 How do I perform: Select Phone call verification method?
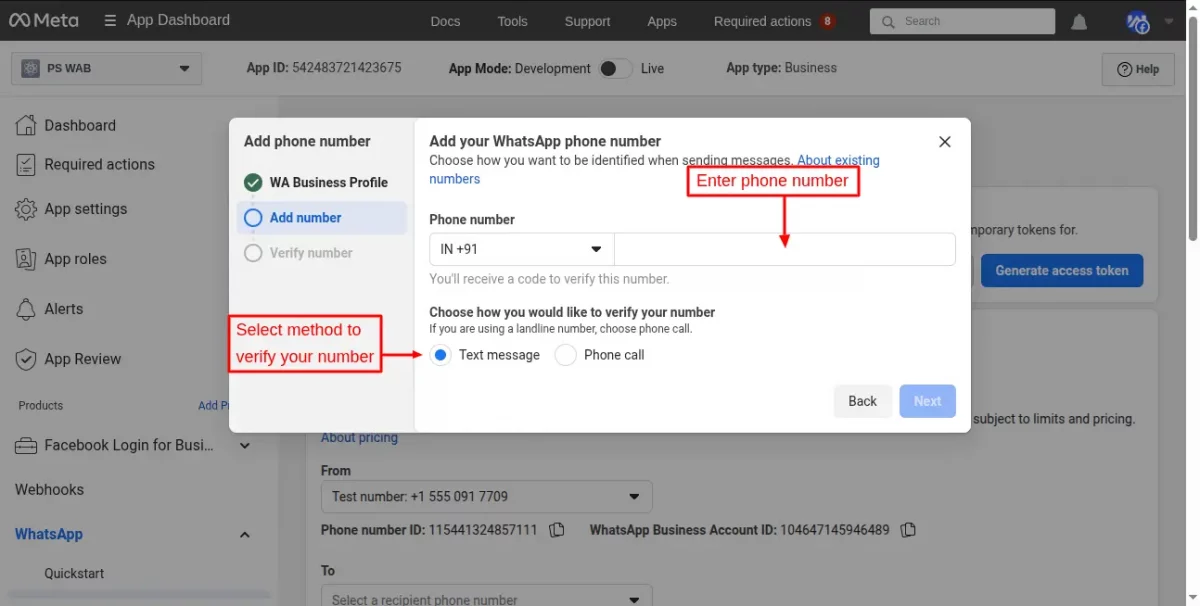tap(566, 355)
